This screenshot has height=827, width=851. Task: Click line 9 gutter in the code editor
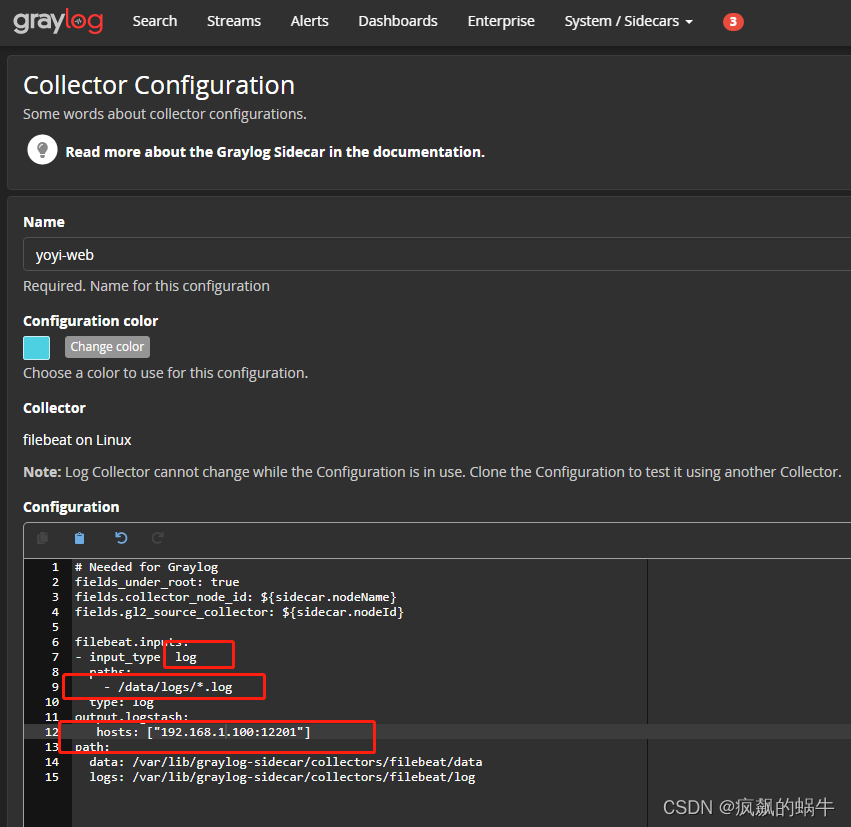55,686
